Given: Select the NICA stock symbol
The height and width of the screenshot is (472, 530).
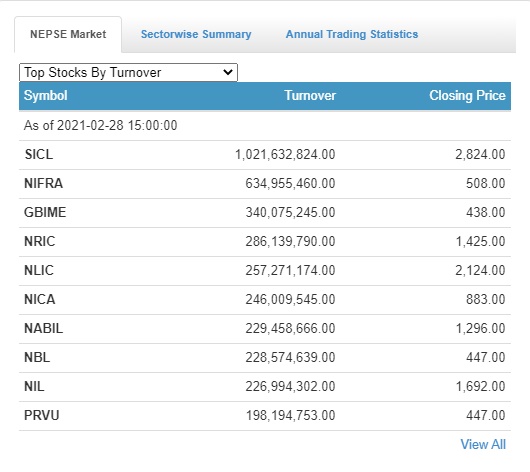Looking at the screenshot, I should (40, 300).
